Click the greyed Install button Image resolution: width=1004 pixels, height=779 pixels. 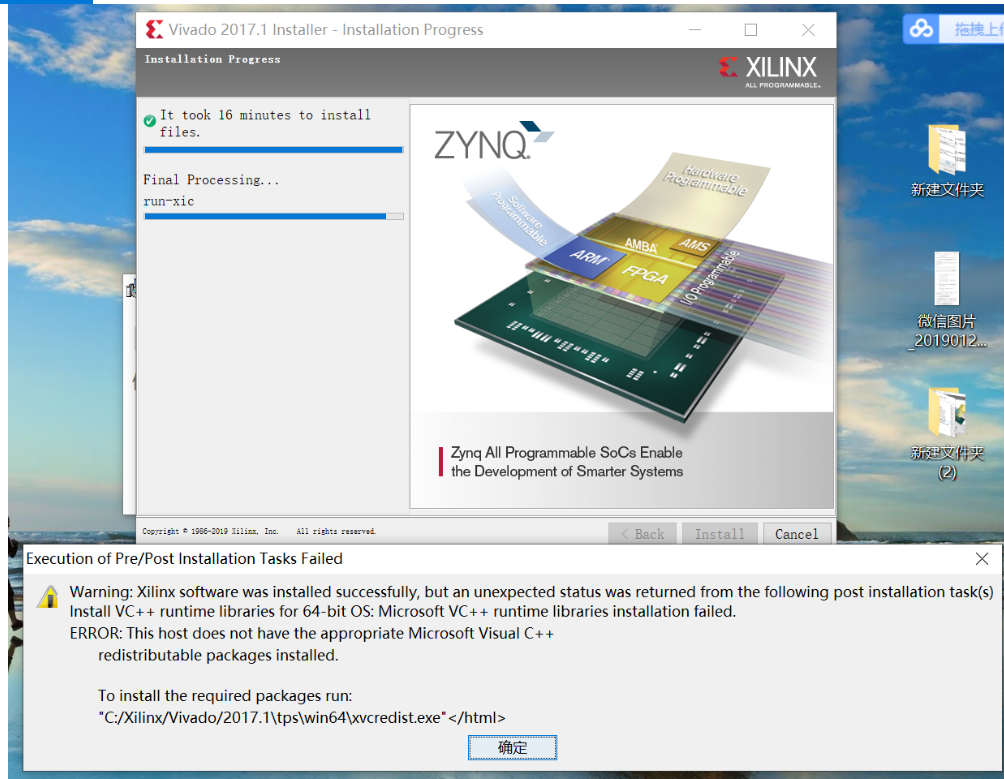(x=720, y=534)
